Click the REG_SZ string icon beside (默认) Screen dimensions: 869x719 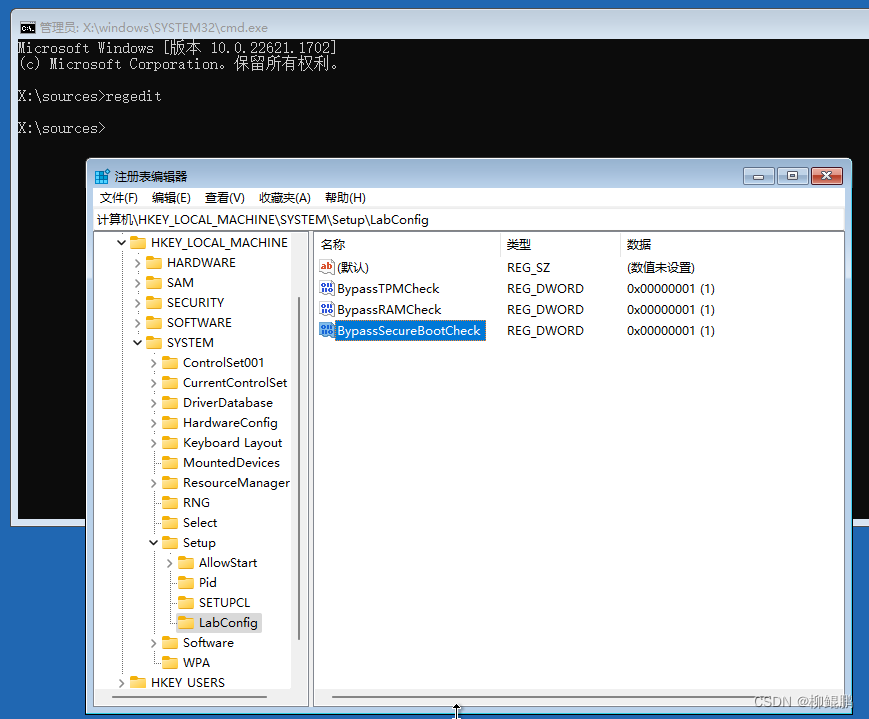click(325, 267)
